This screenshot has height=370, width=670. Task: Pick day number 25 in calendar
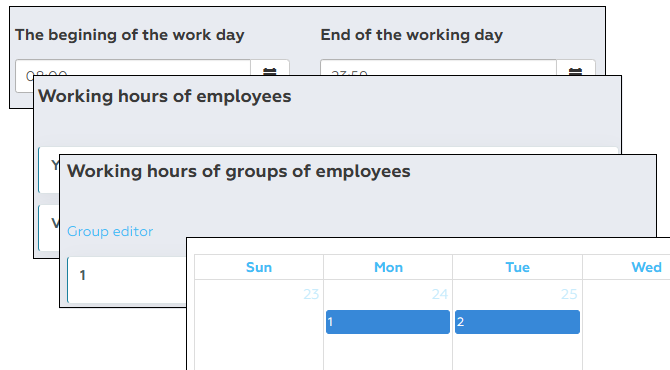click(x=569, y=294)
